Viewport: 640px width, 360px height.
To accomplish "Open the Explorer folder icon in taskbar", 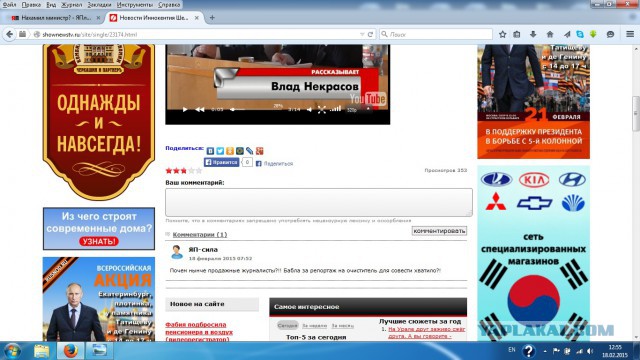I will (x=41, y=351).
